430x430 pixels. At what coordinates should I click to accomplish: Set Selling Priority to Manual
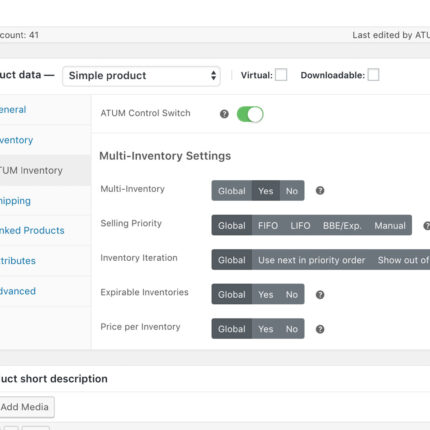(390, 226)
